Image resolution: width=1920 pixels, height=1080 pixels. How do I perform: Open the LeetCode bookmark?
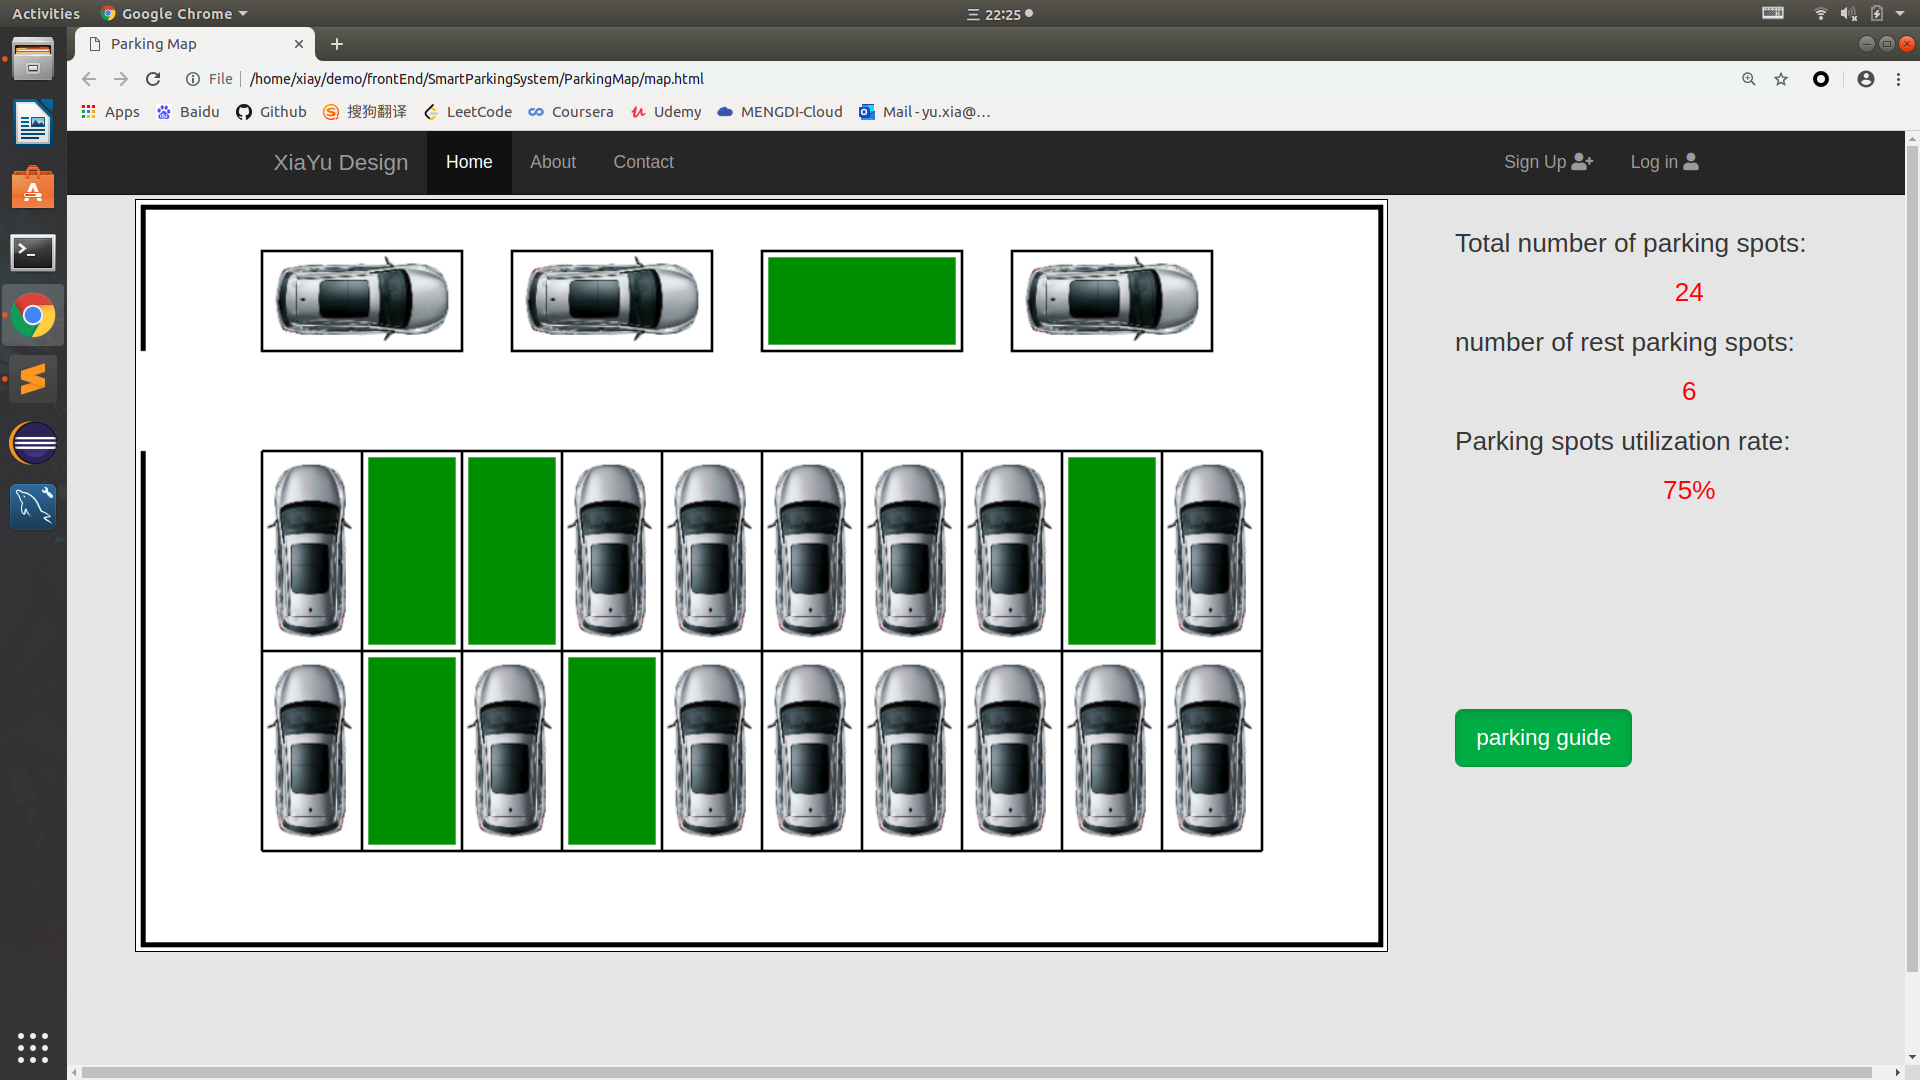click(468, 112)
